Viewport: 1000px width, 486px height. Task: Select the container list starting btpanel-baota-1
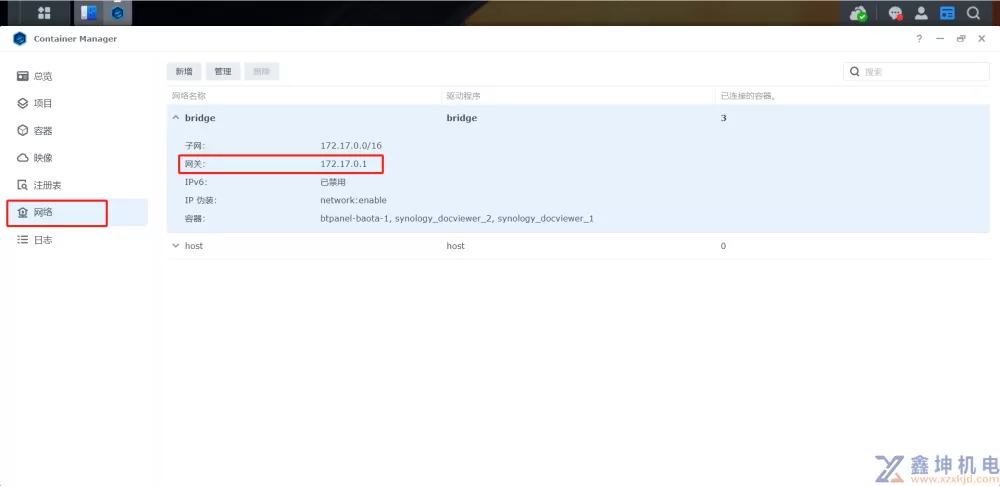tap(457, 219)
